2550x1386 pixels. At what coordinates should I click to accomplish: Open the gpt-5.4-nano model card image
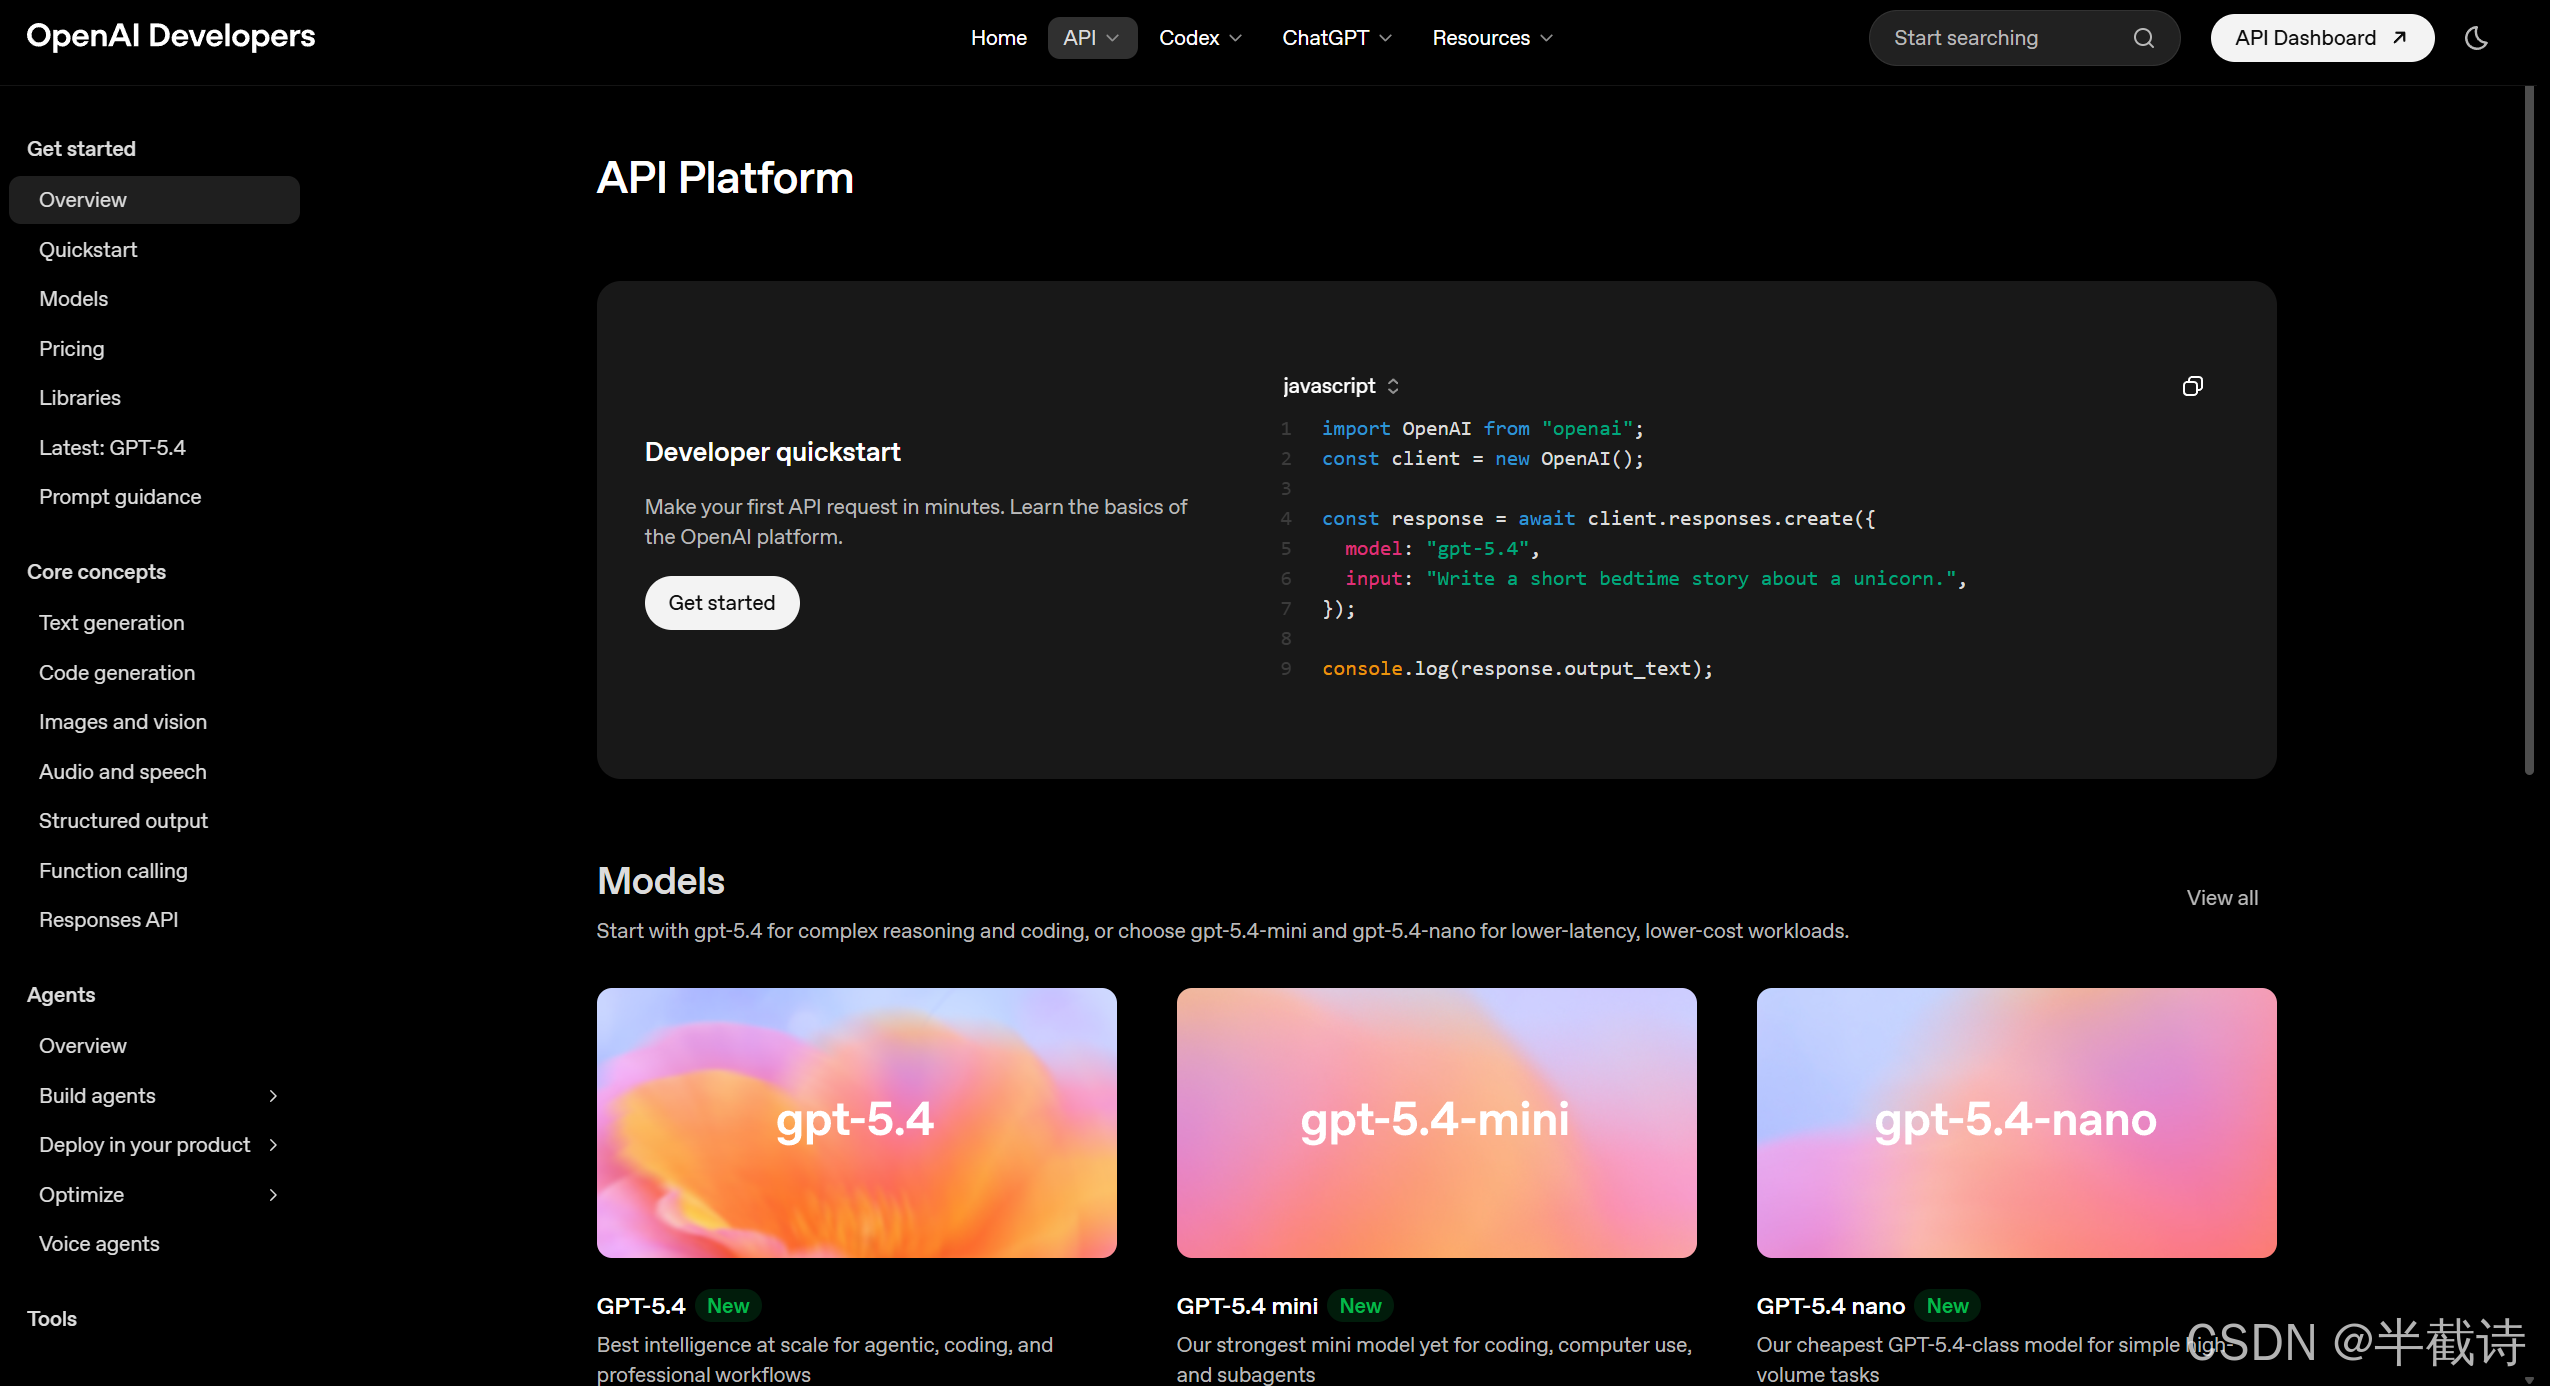click(x=2016, y=1122)
